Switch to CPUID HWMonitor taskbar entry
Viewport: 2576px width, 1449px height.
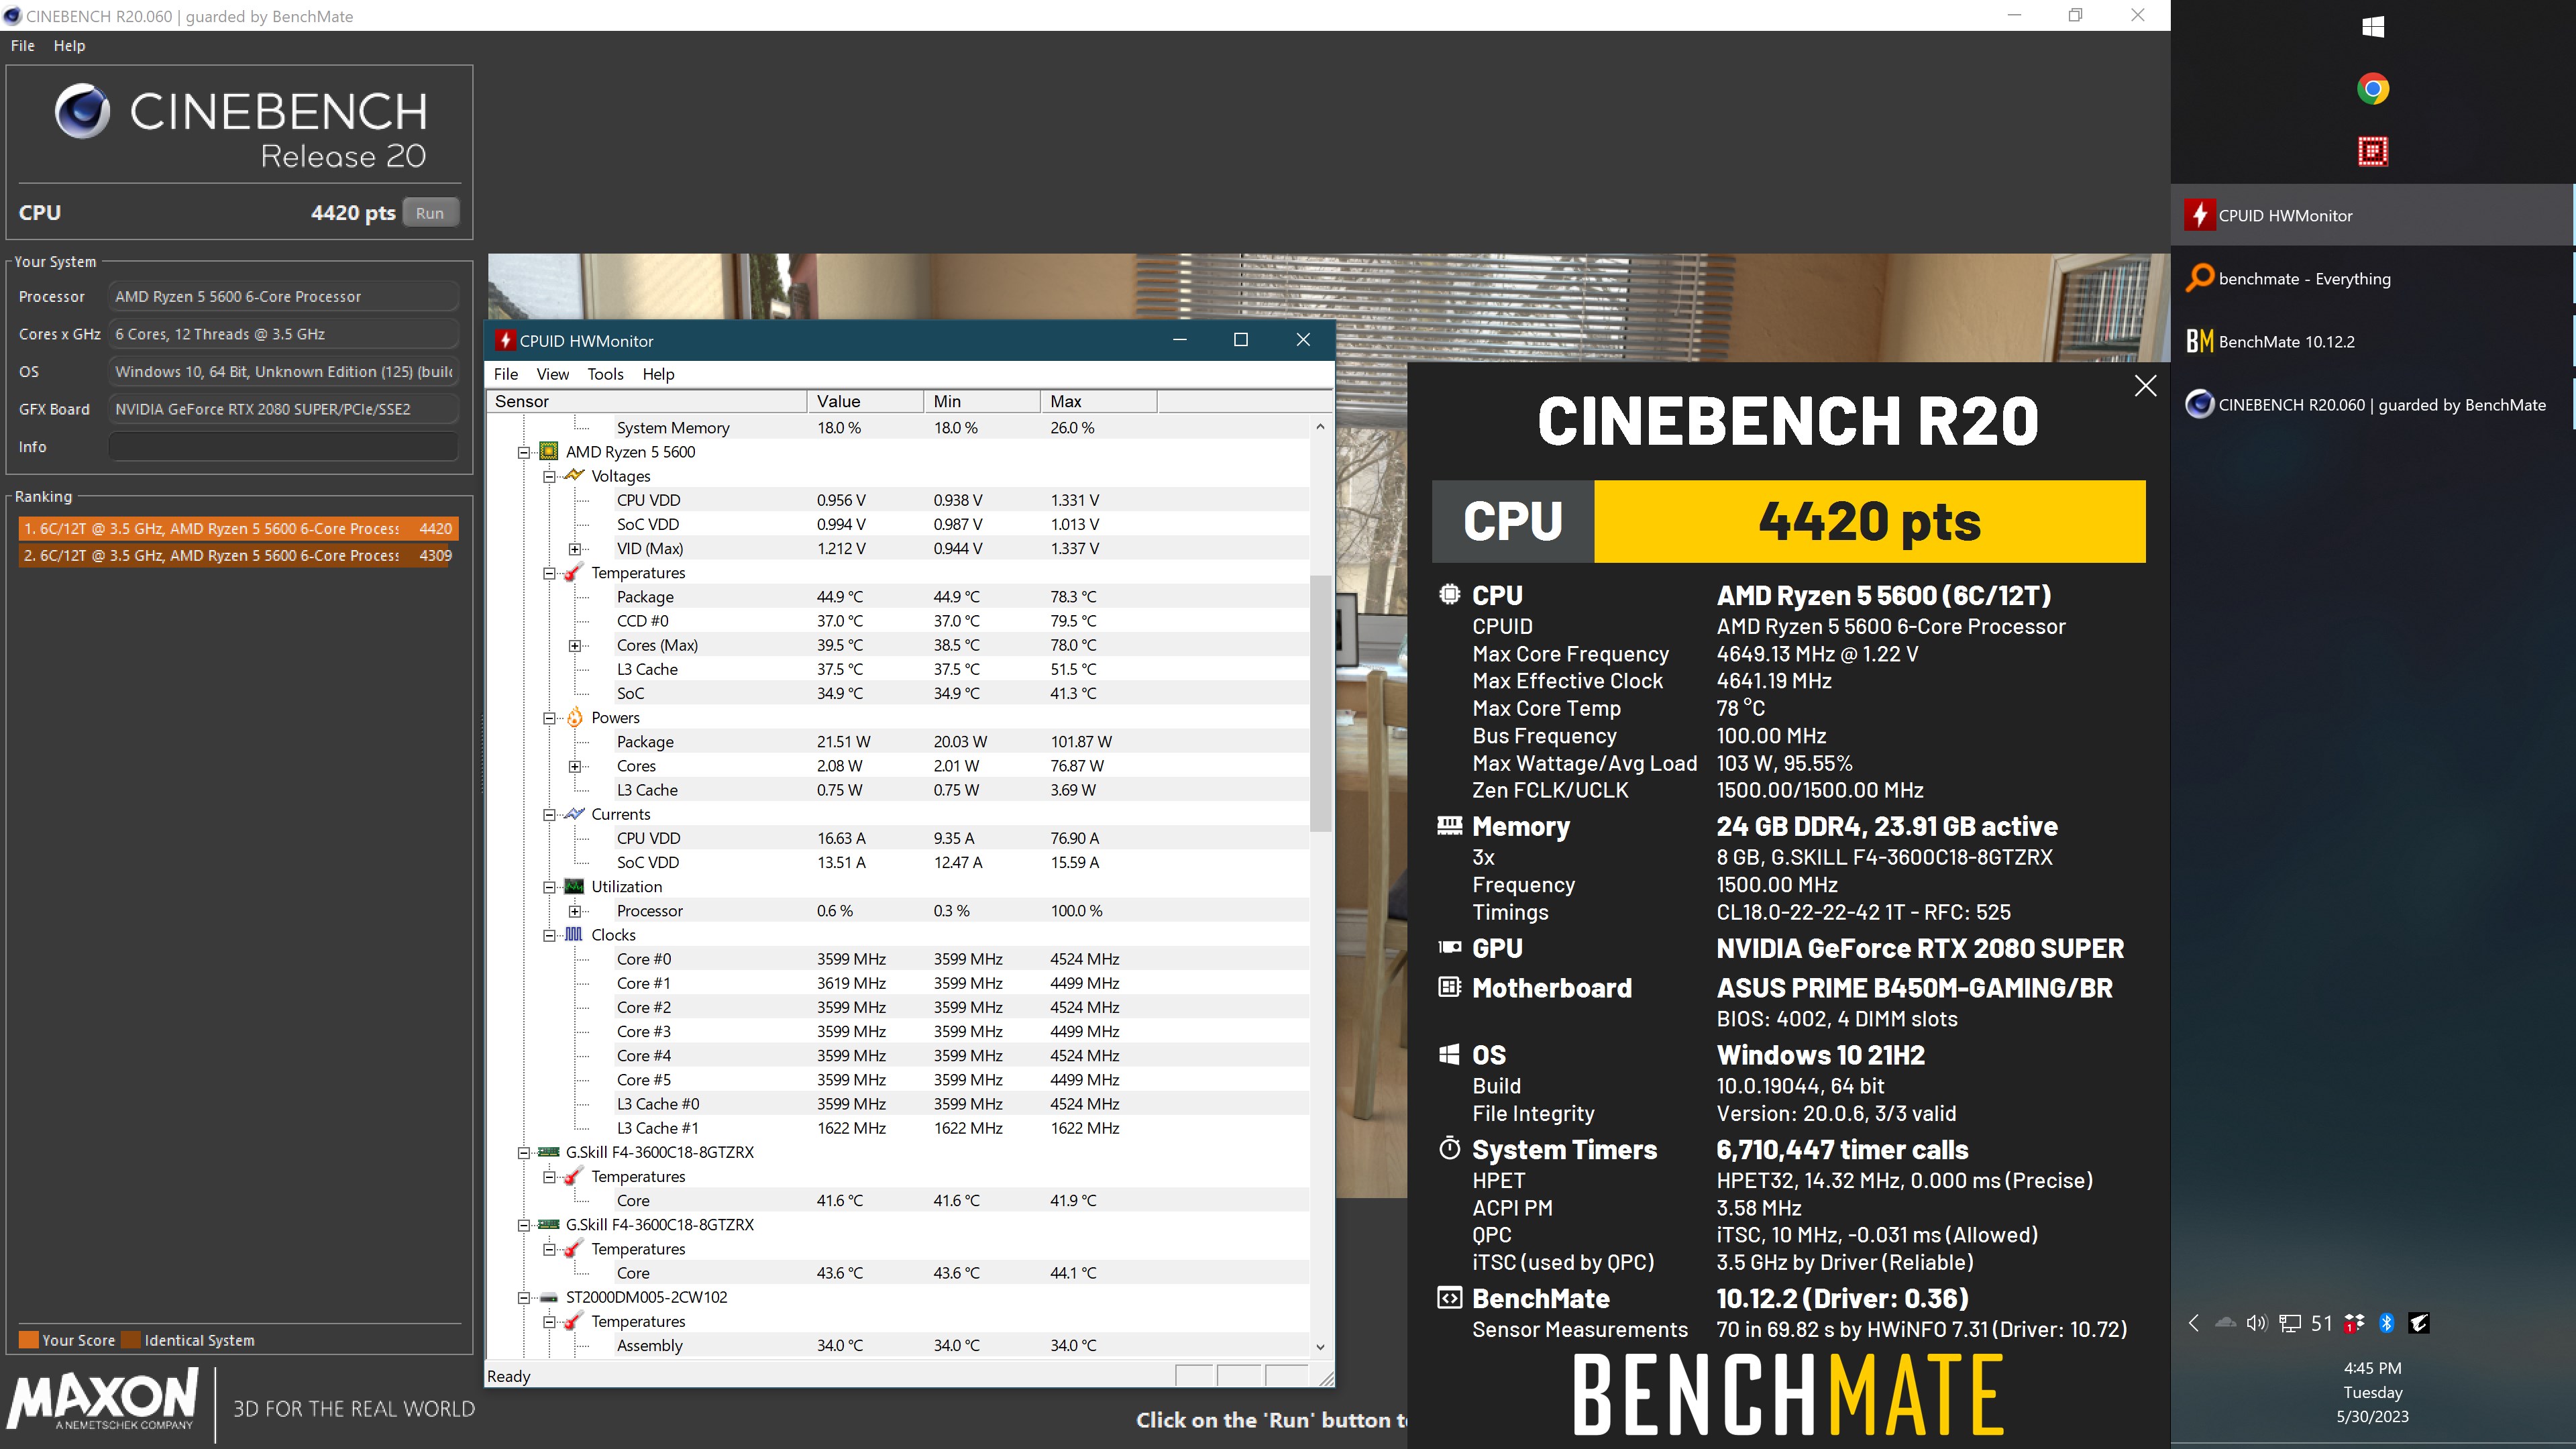coord(2372,215)
